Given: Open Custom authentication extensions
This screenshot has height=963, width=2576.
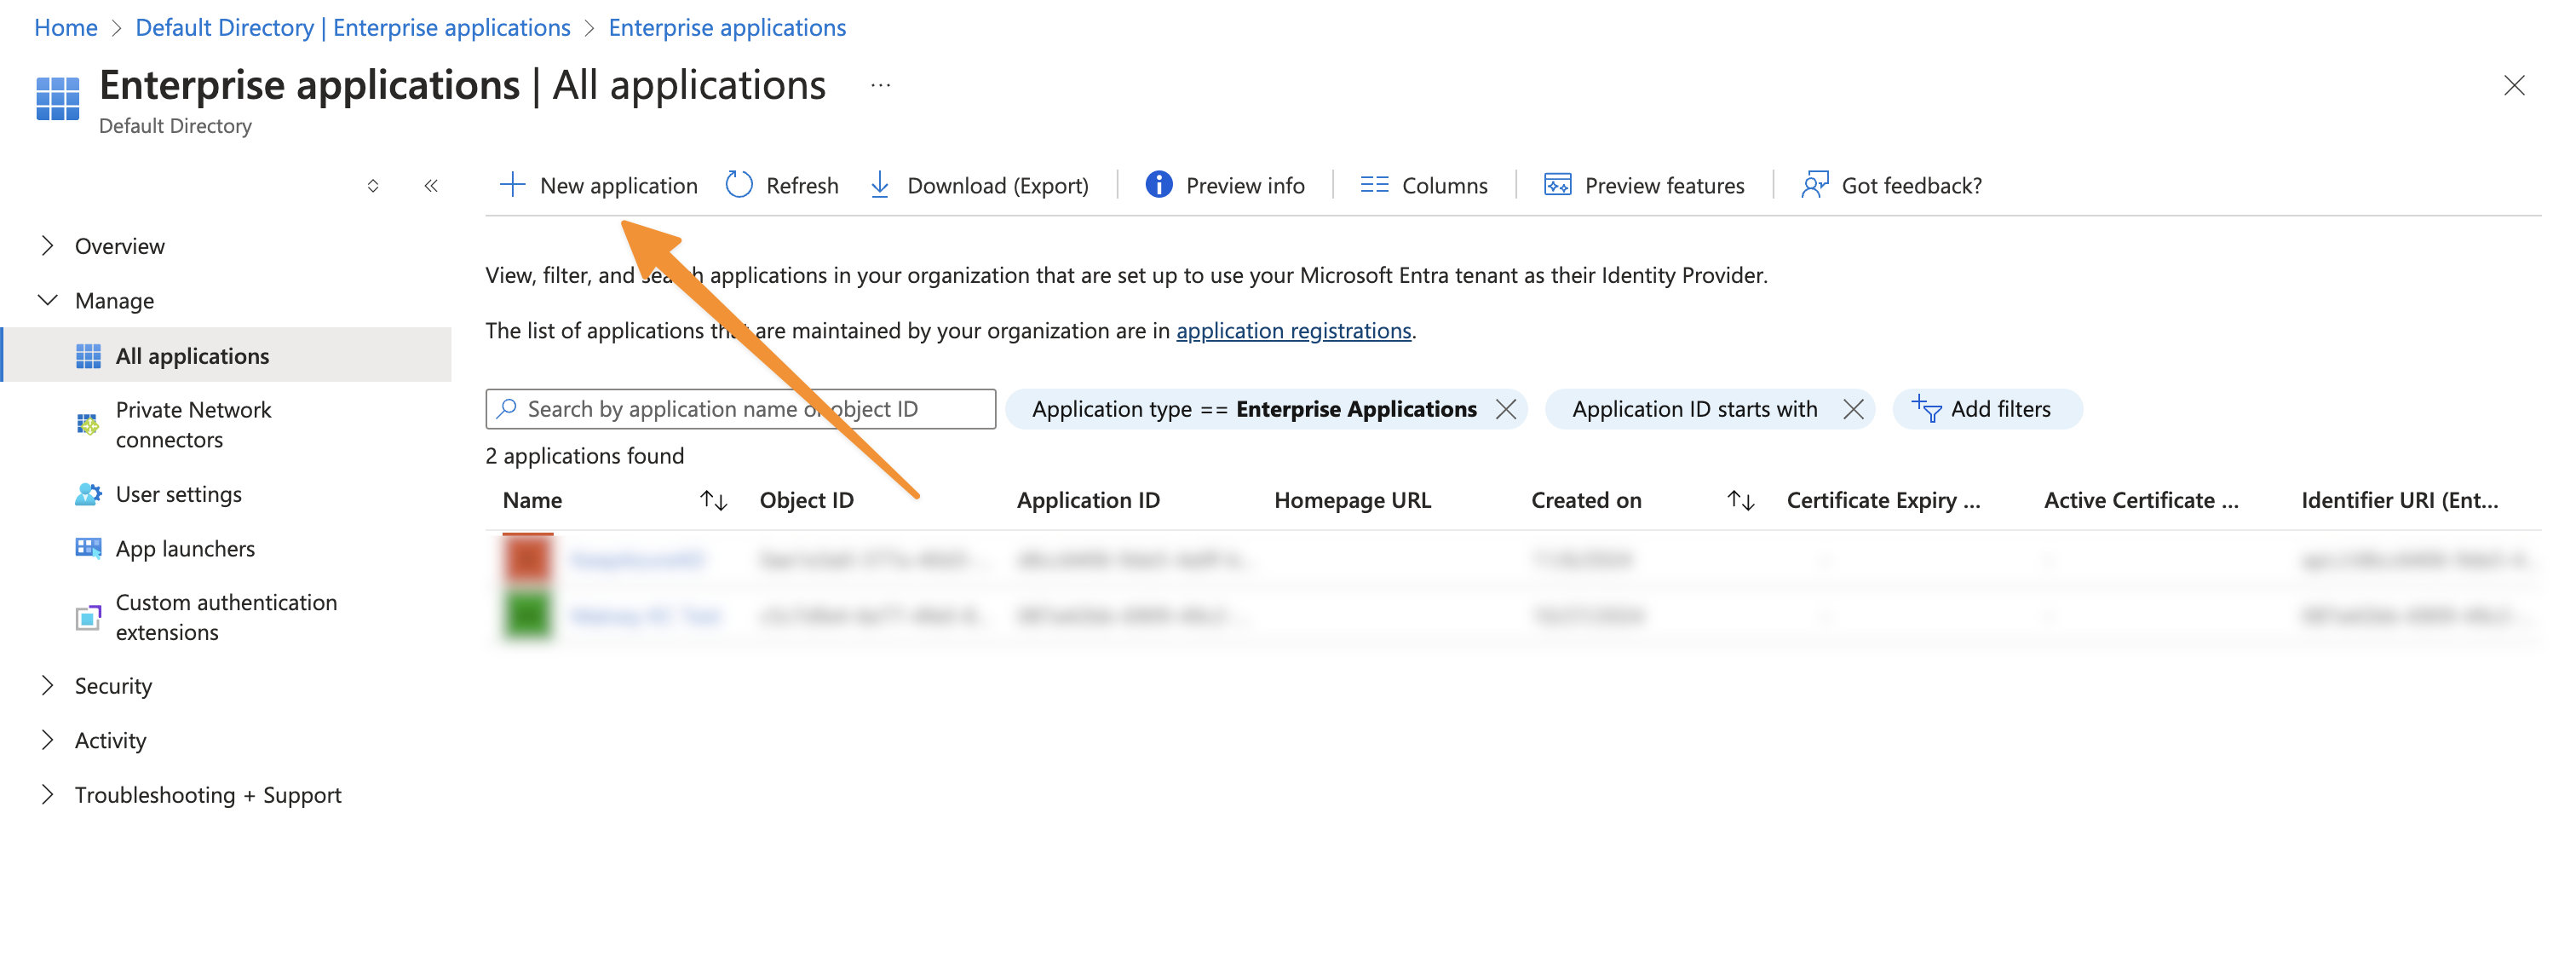Looking at the screenshot, I should 226,617.
